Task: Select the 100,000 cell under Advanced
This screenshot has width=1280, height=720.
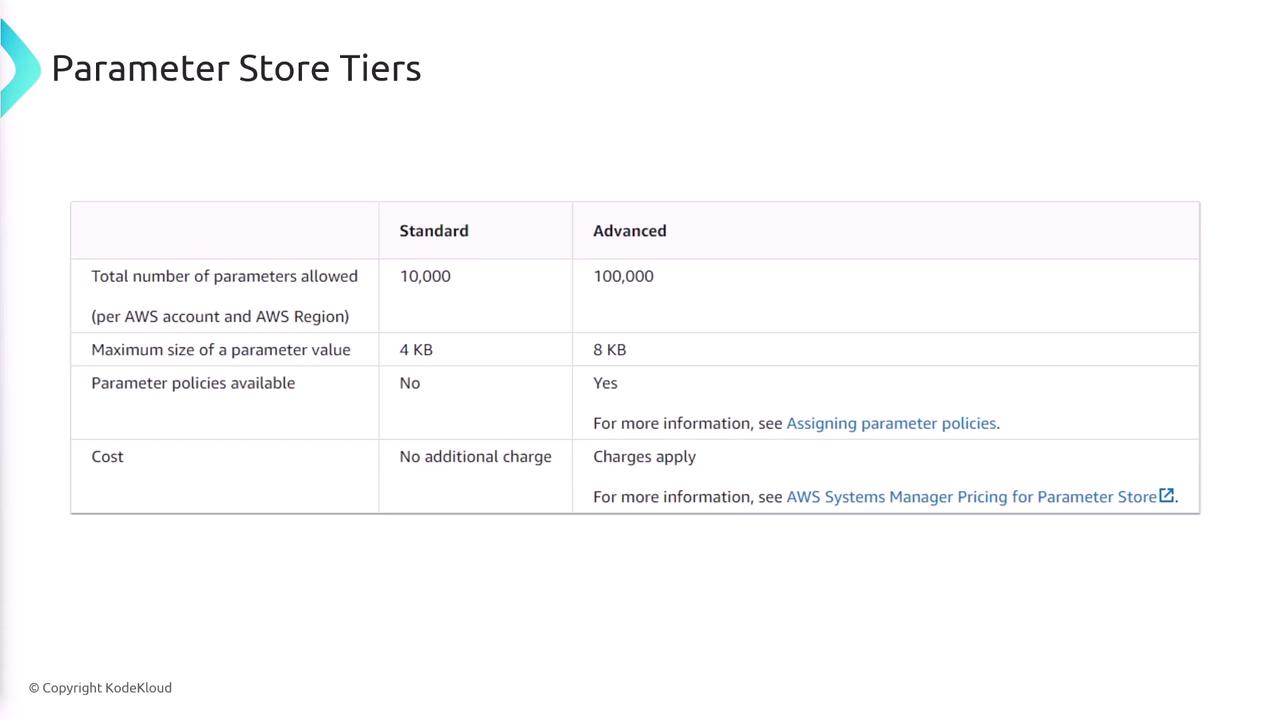Action: (x=623, y=276)
